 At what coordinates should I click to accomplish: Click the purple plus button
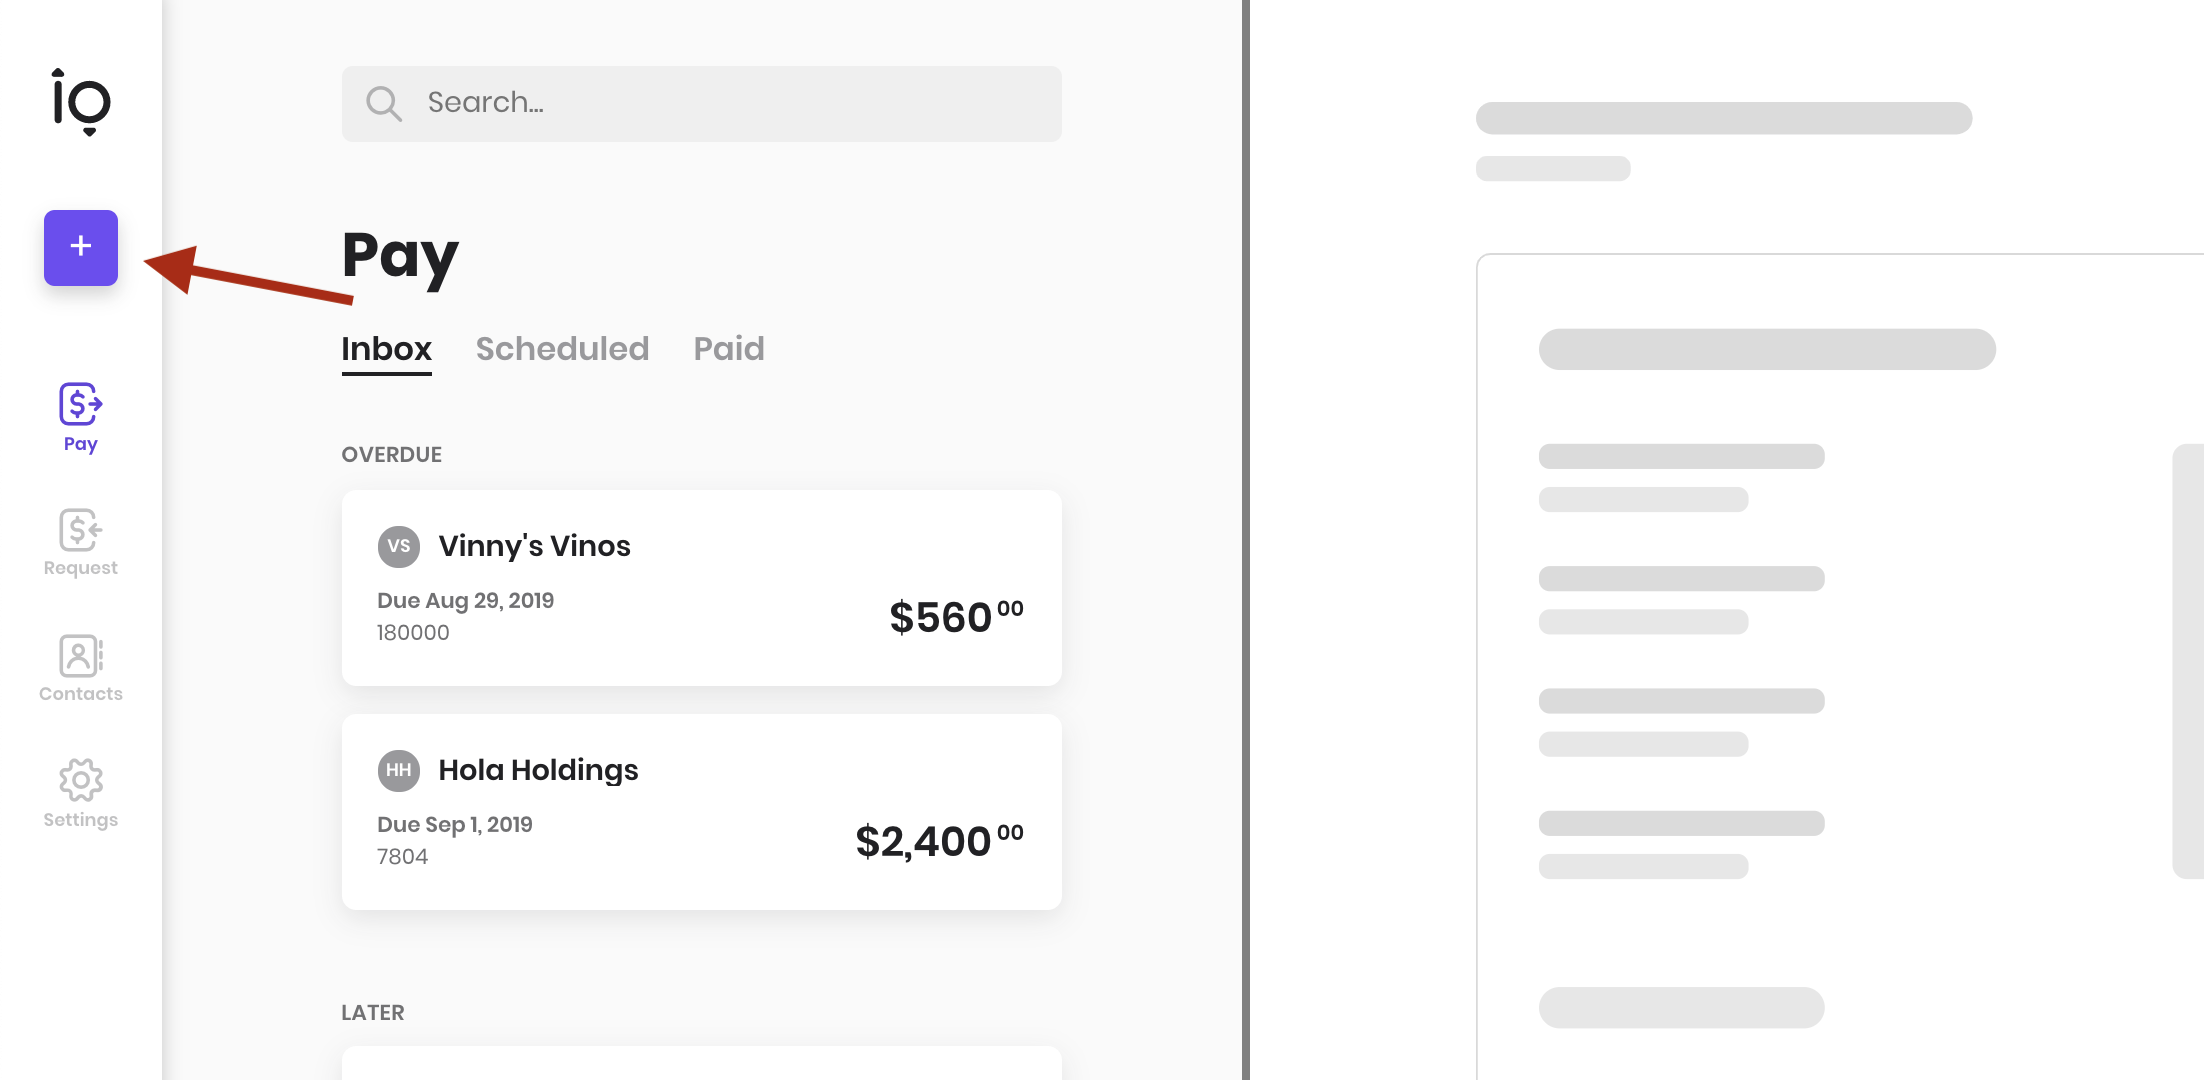click(81, 247)
